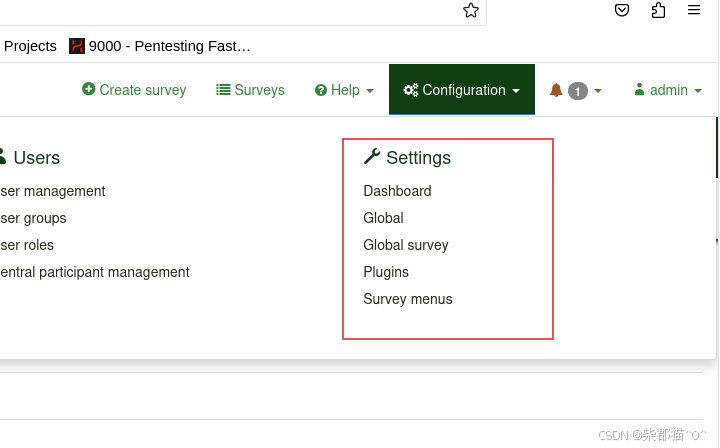
Task: Open the Pocket save icon
Action: [x=622, y=10]
